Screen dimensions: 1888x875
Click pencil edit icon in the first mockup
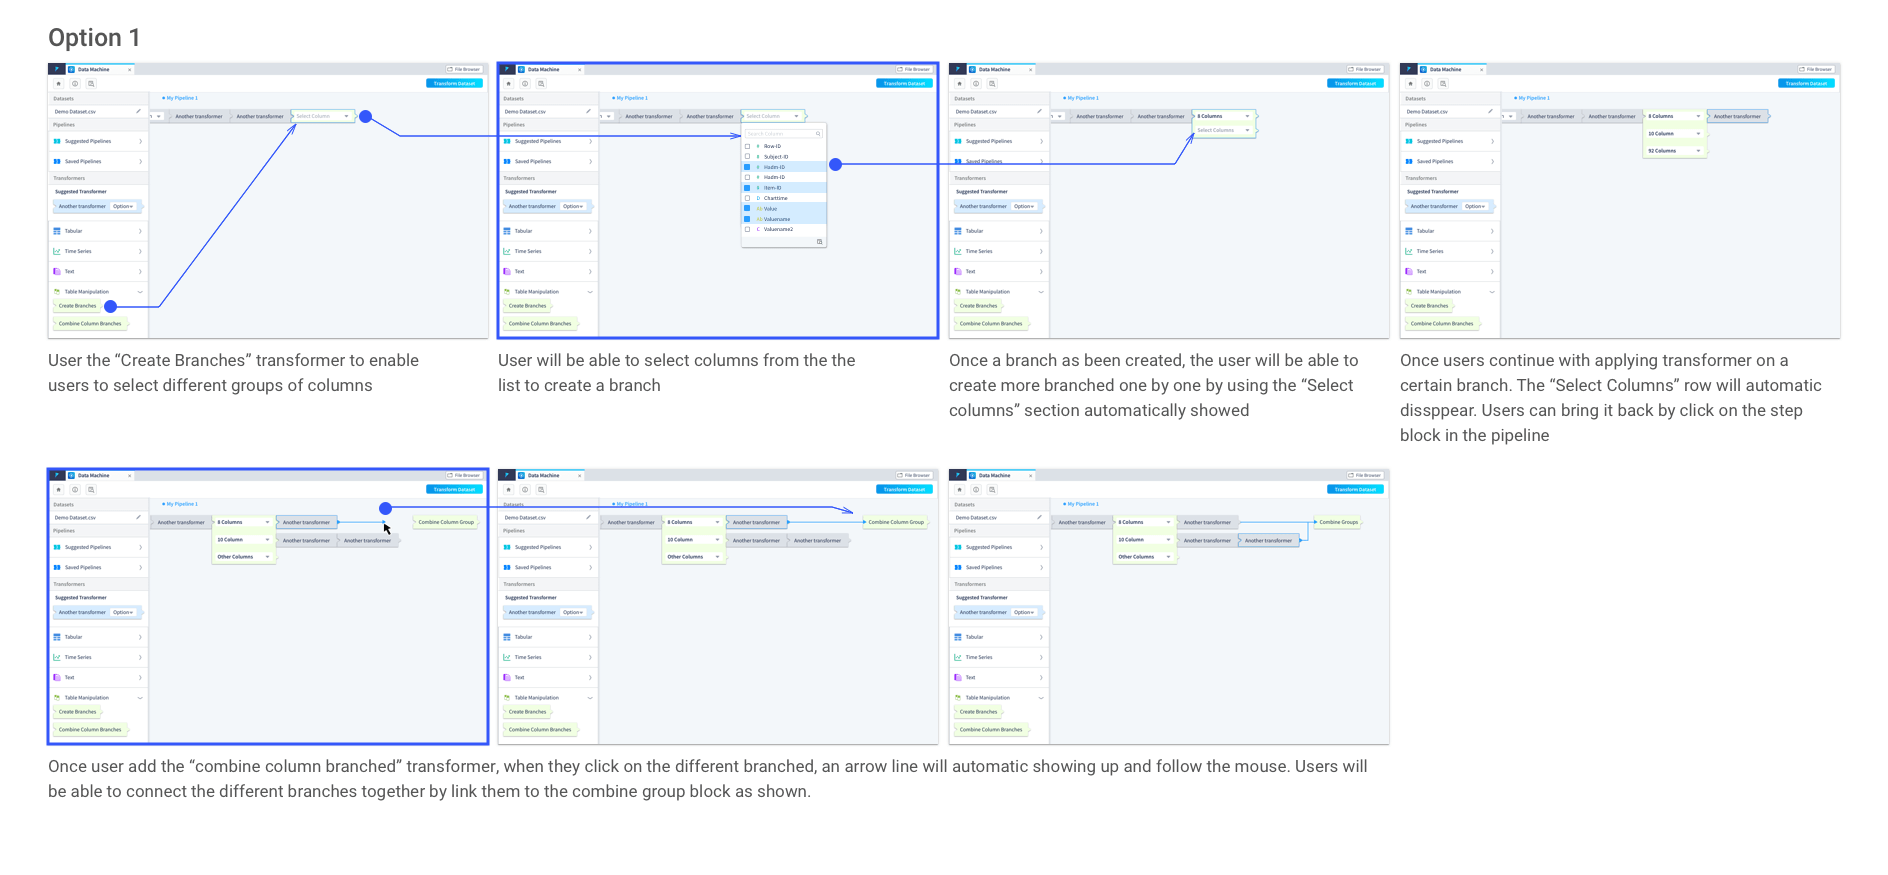[138, 111]
